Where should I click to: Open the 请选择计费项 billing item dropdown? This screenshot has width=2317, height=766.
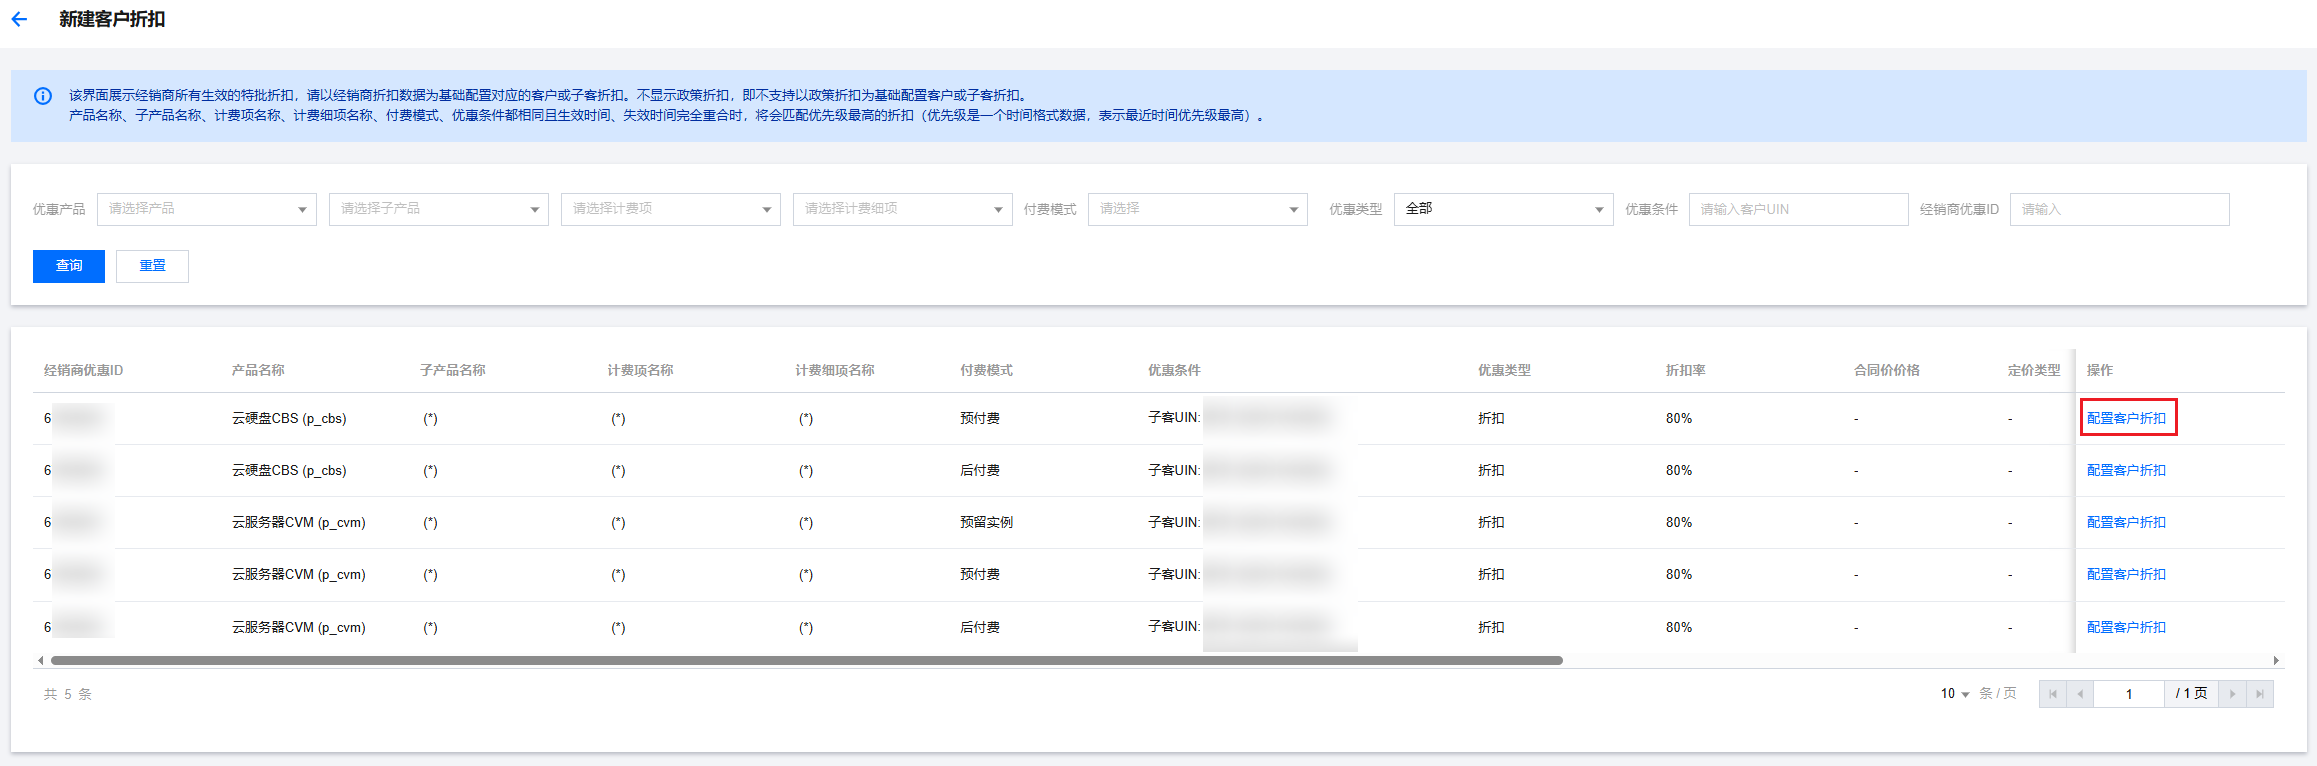pyautogui.click(x=671, y=209)
